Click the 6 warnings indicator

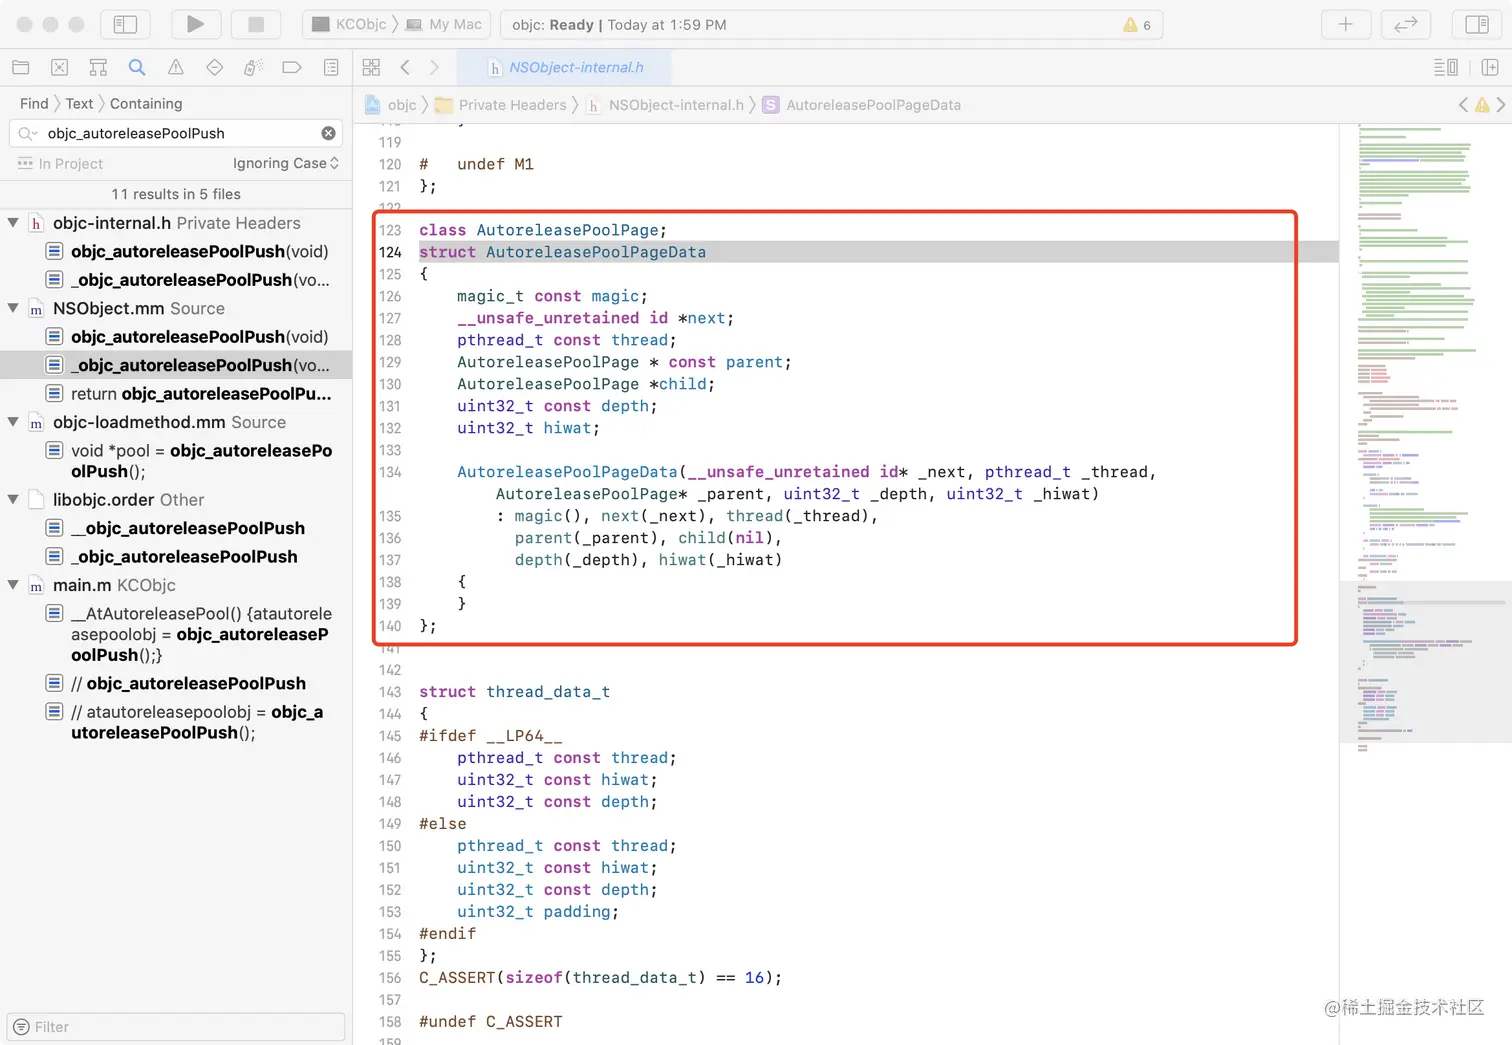pos(1137,25)
